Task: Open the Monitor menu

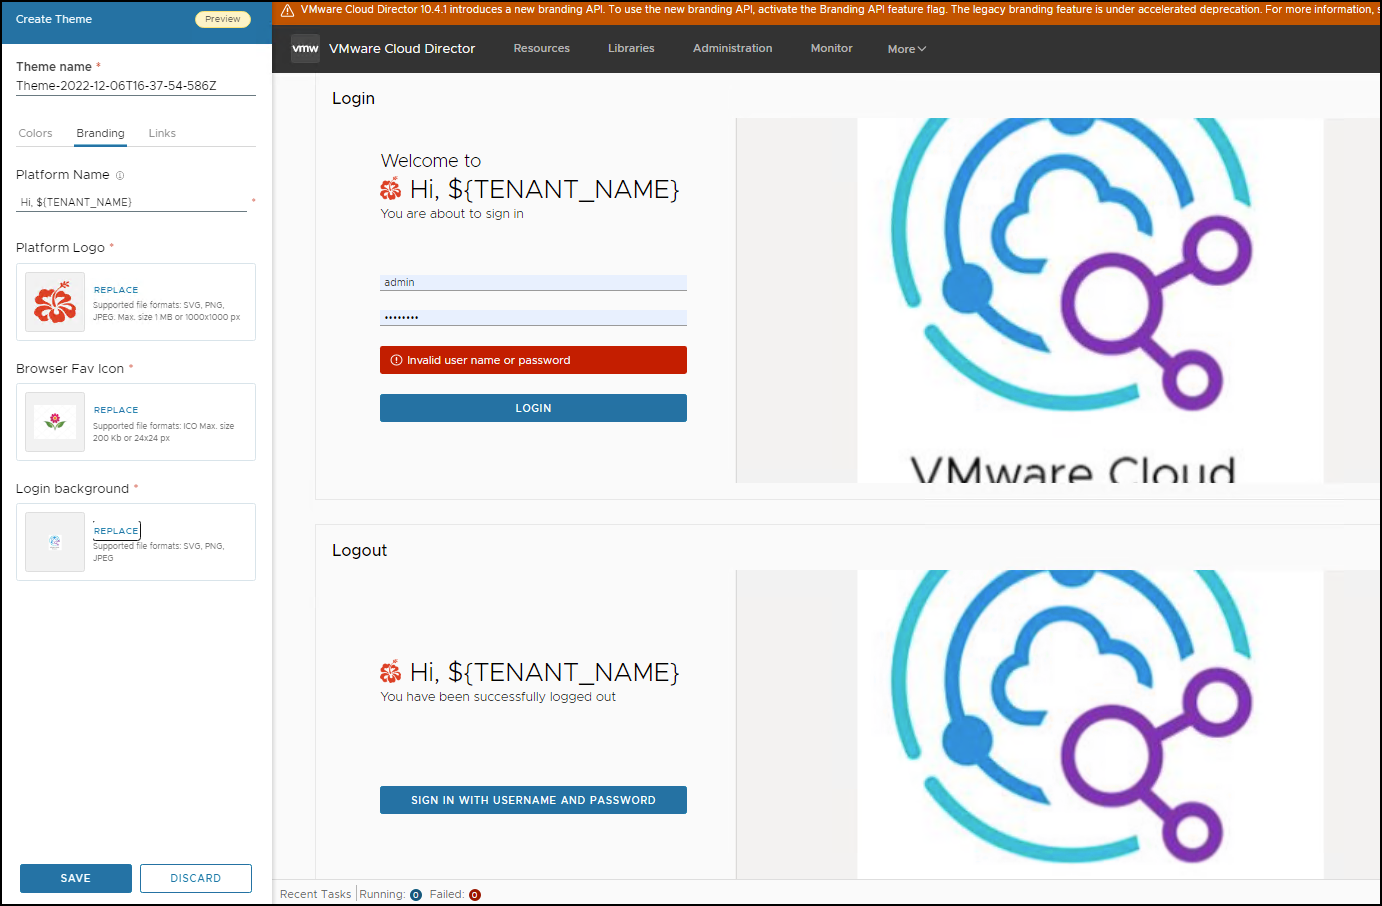Action: click(x=832, y=48)
